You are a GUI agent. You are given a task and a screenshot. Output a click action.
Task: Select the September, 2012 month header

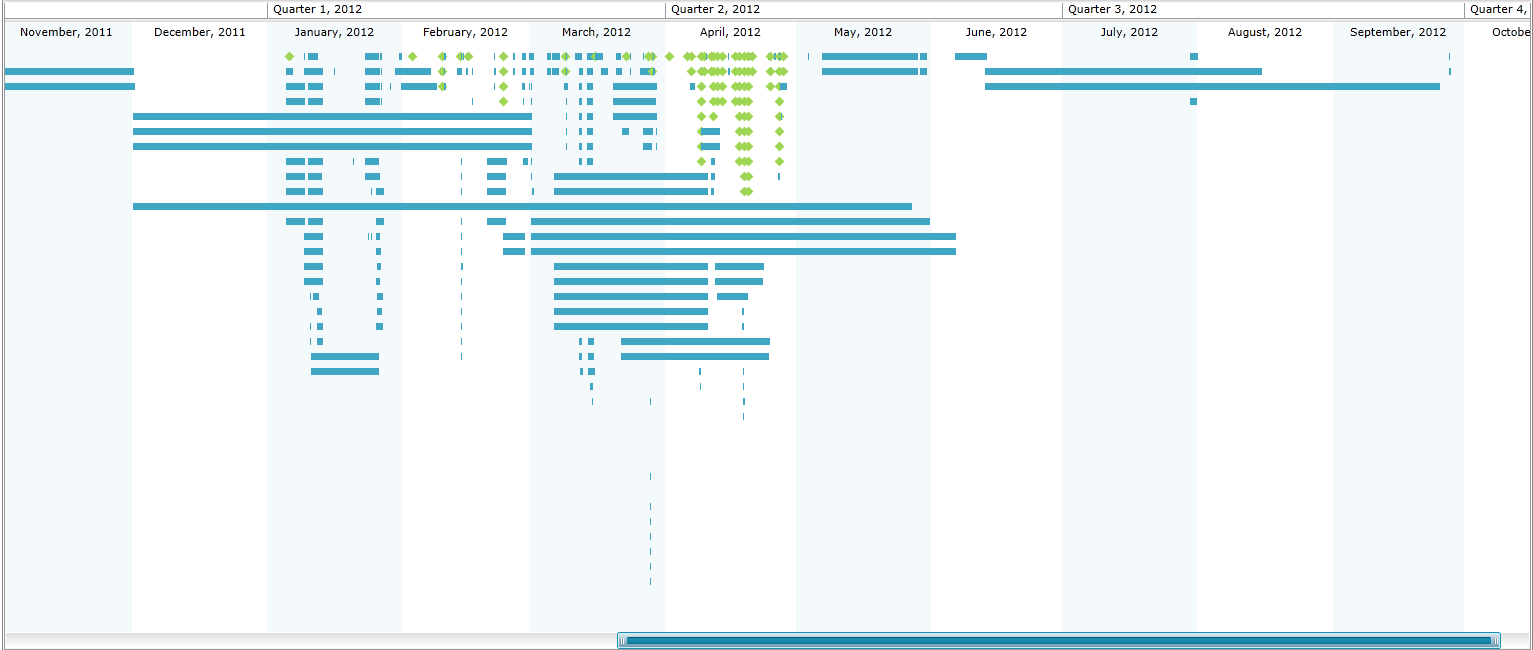point(1398,32)
